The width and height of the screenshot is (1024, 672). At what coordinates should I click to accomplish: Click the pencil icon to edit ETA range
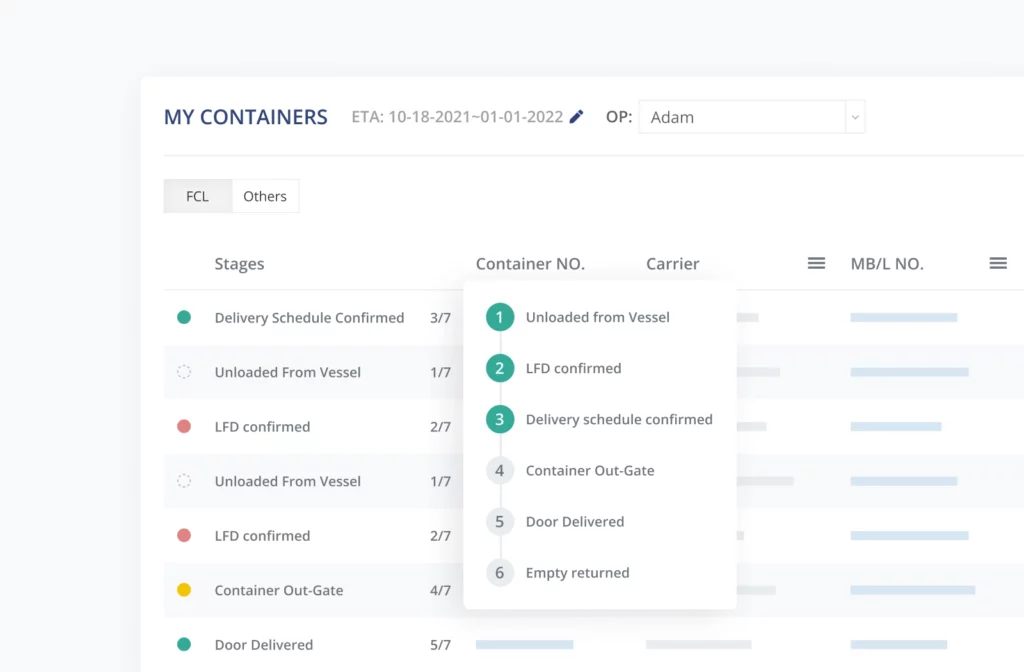click(x=576, y=117)
